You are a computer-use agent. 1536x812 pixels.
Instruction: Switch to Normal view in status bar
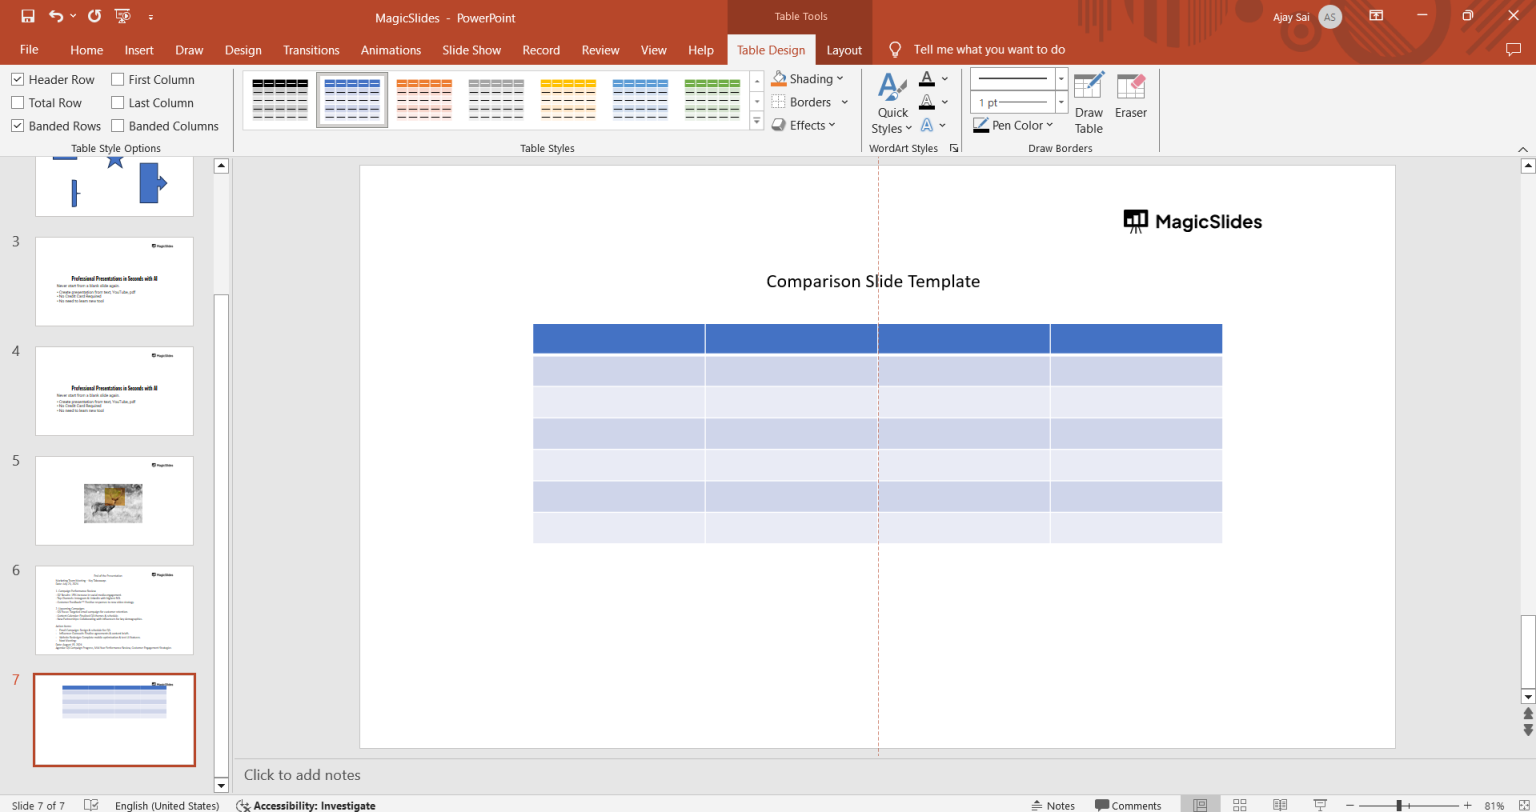pyautogui.click(x=1200, y=805)
